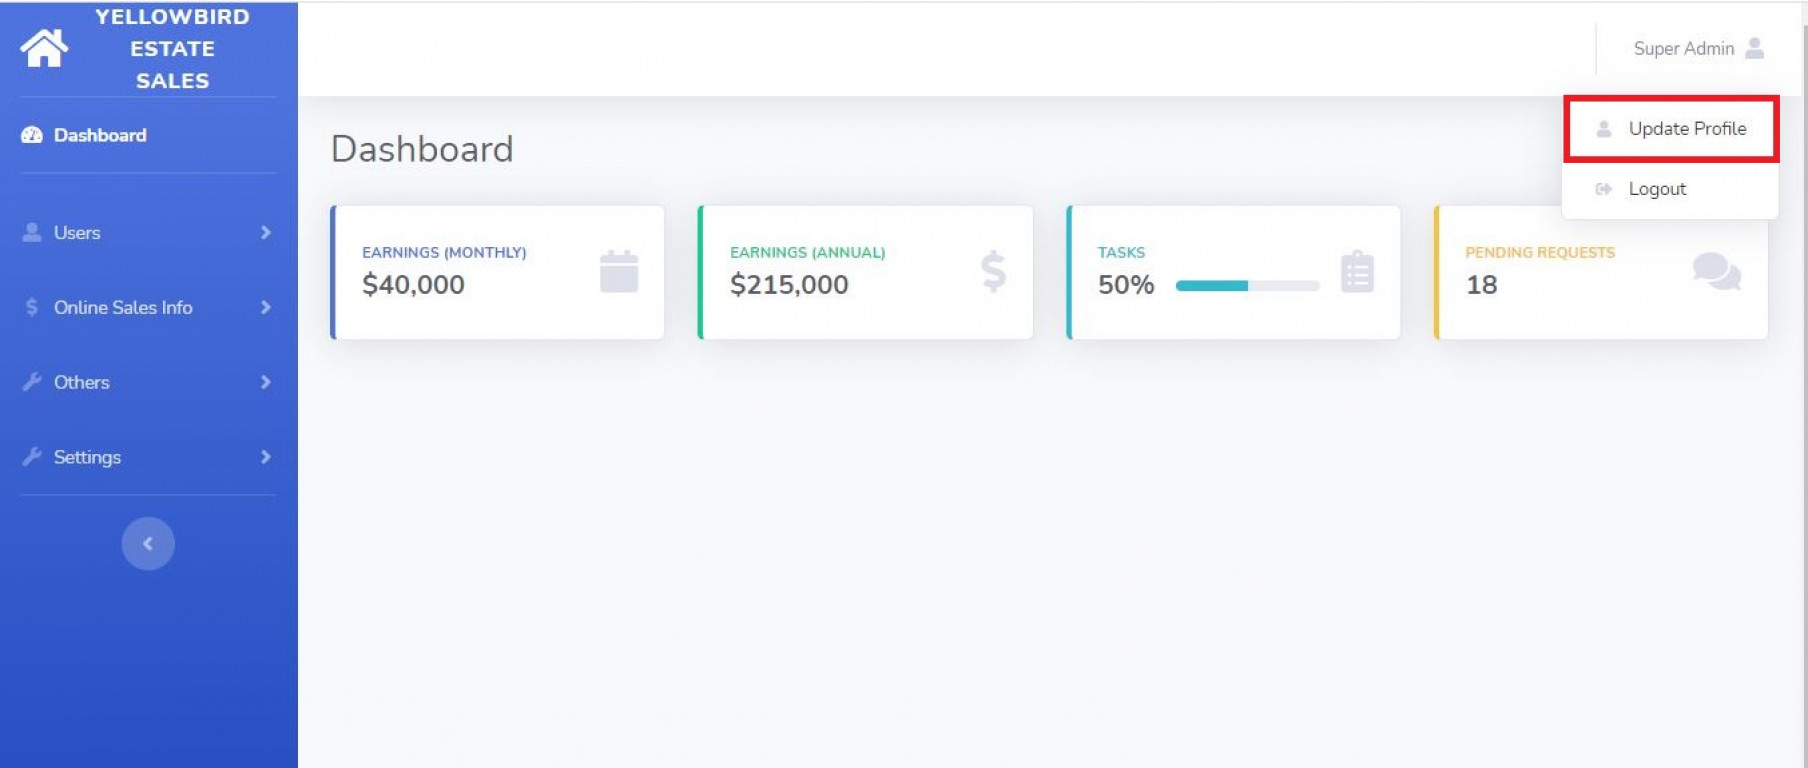The image size is (1808, 768).
Task: Click the 50% tasks value
Action: coord(1126,285)
